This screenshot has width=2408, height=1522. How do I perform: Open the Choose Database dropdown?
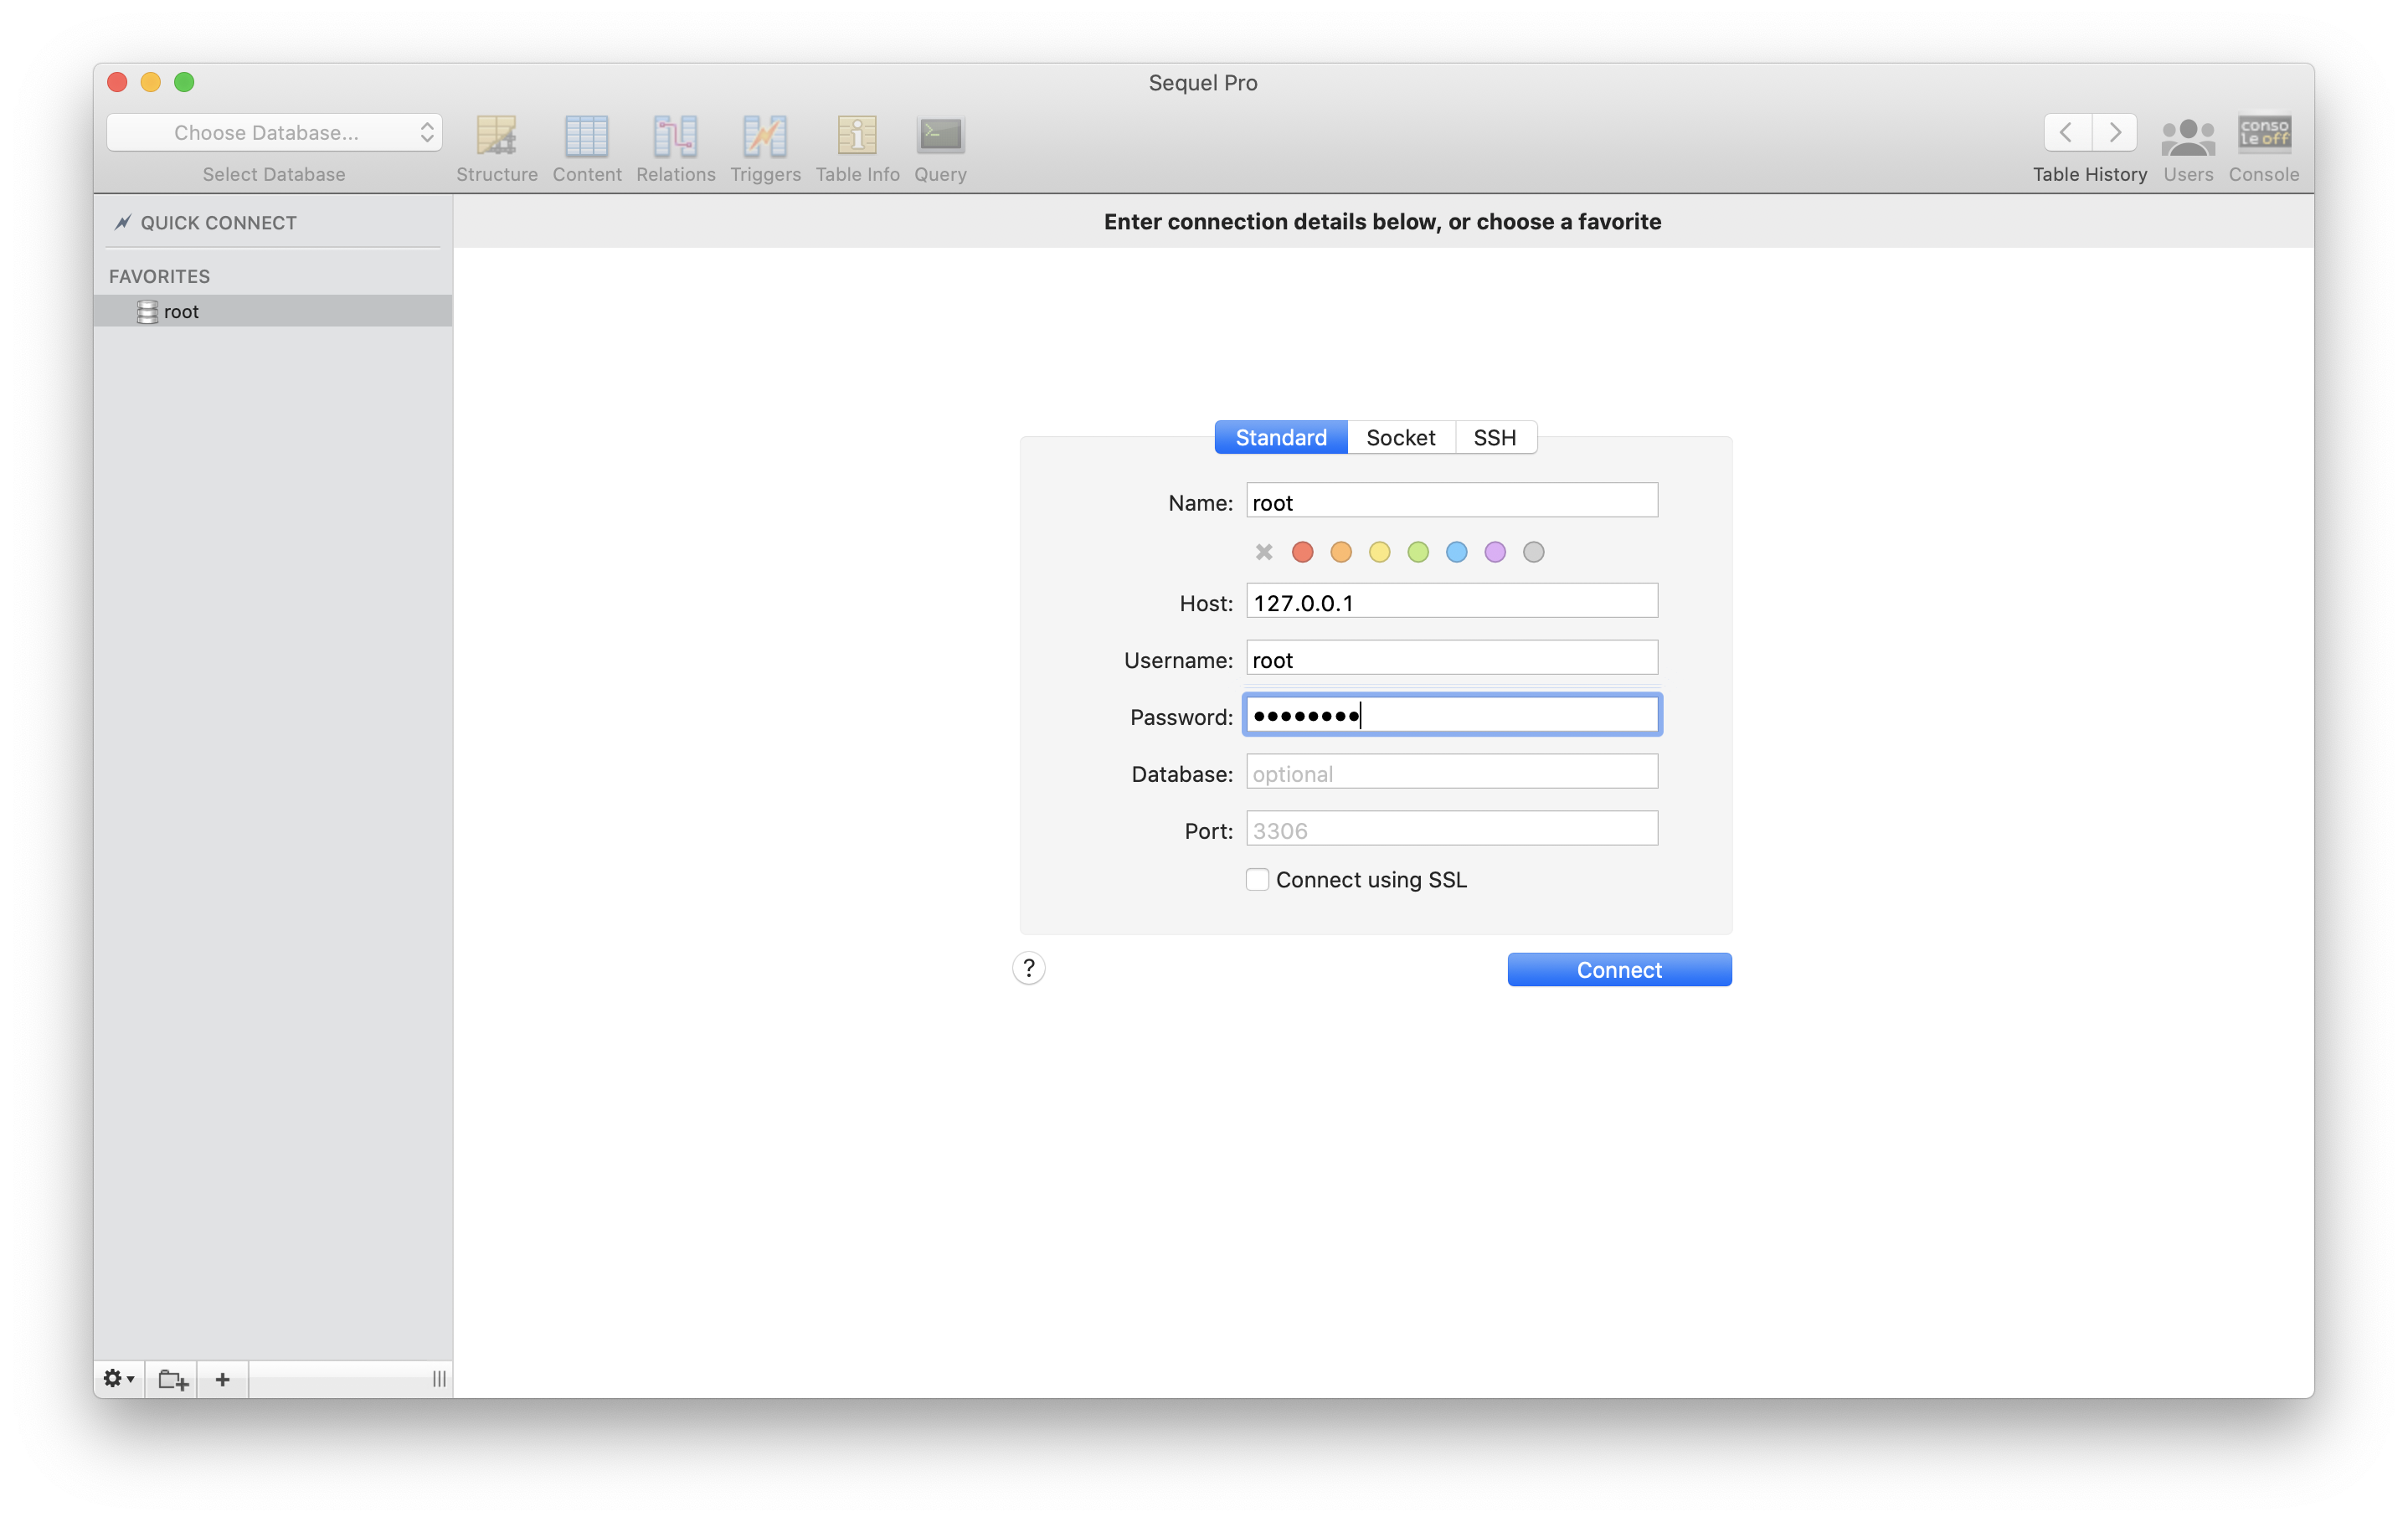274,133
